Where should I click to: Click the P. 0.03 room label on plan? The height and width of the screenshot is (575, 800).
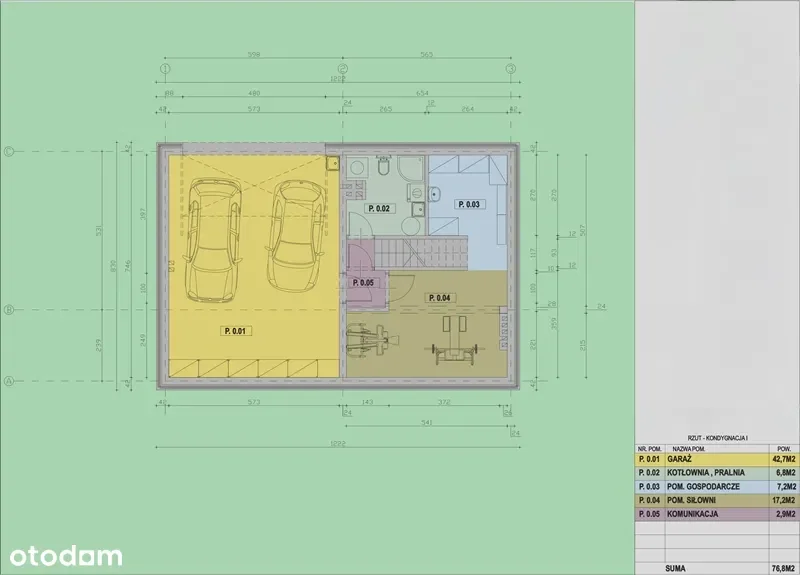468,204
